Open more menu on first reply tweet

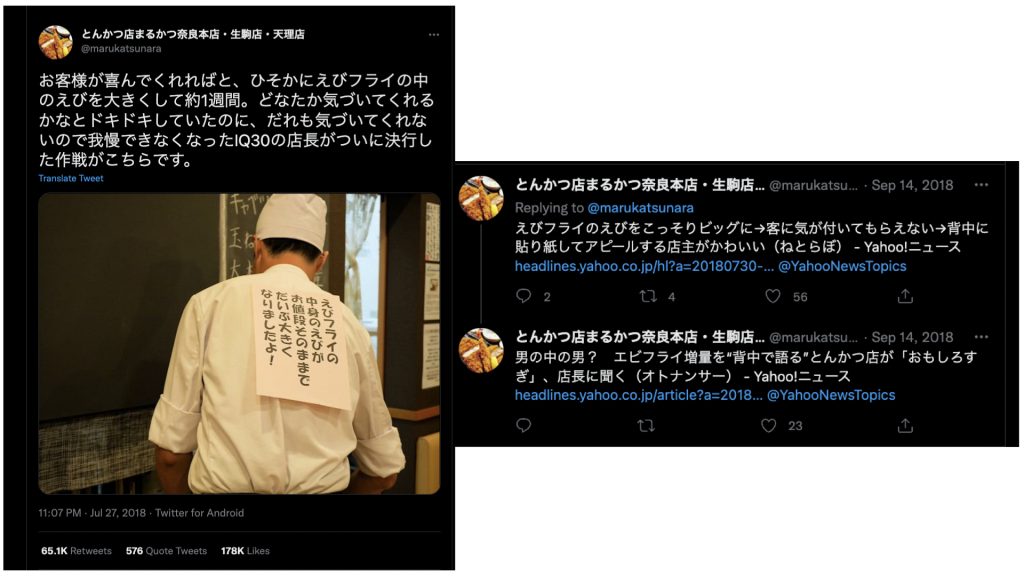(981, 185)
